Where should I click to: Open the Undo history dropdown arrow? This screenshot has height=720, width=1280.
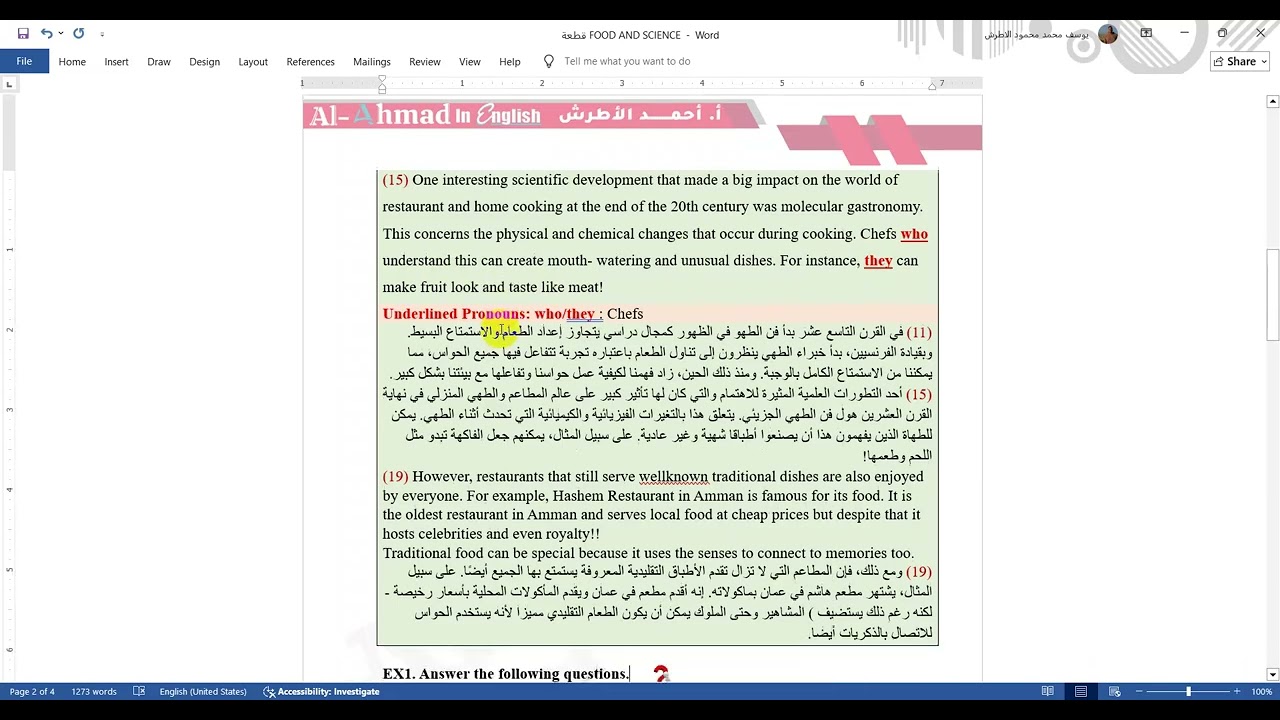coord(61,34)
